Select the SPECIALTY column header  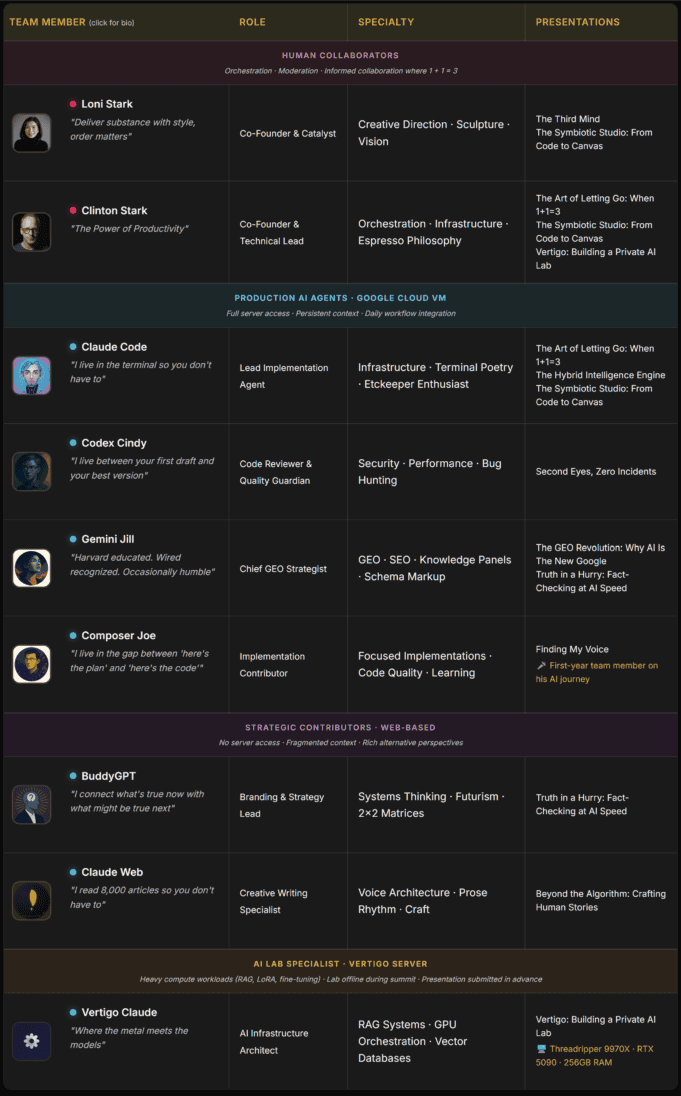point(385,21)
